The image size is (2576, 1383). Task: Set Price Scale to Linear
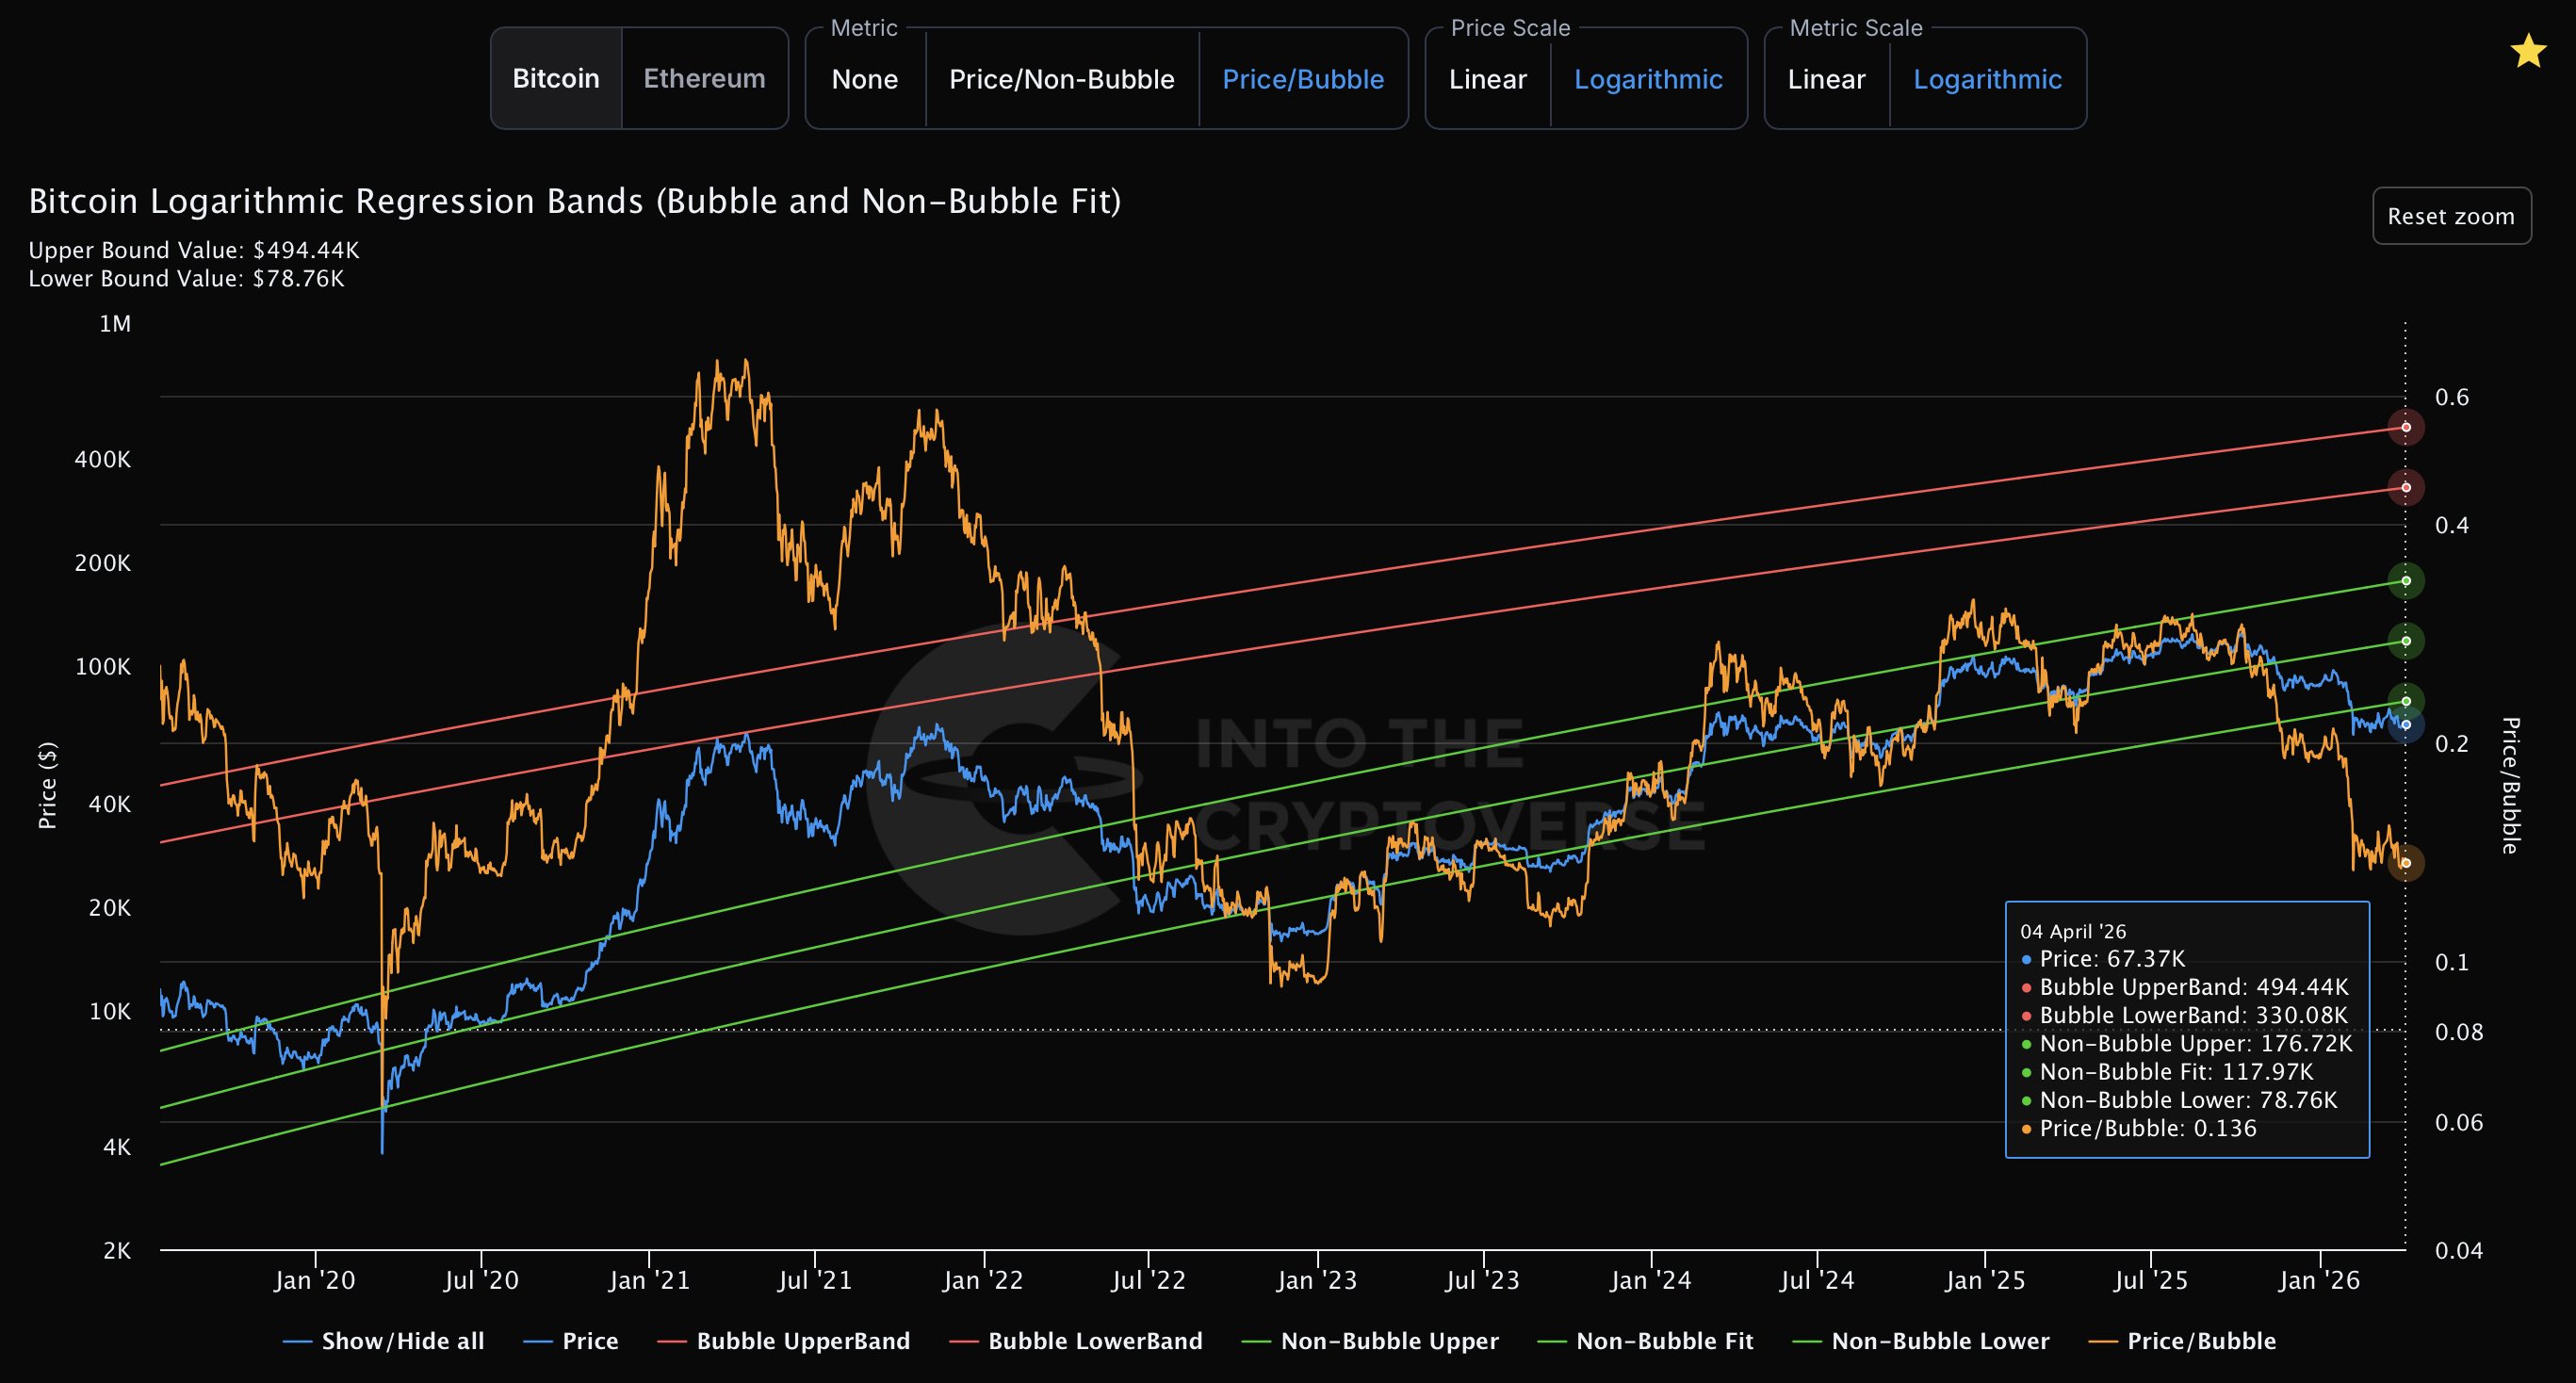coord(1487,80)
